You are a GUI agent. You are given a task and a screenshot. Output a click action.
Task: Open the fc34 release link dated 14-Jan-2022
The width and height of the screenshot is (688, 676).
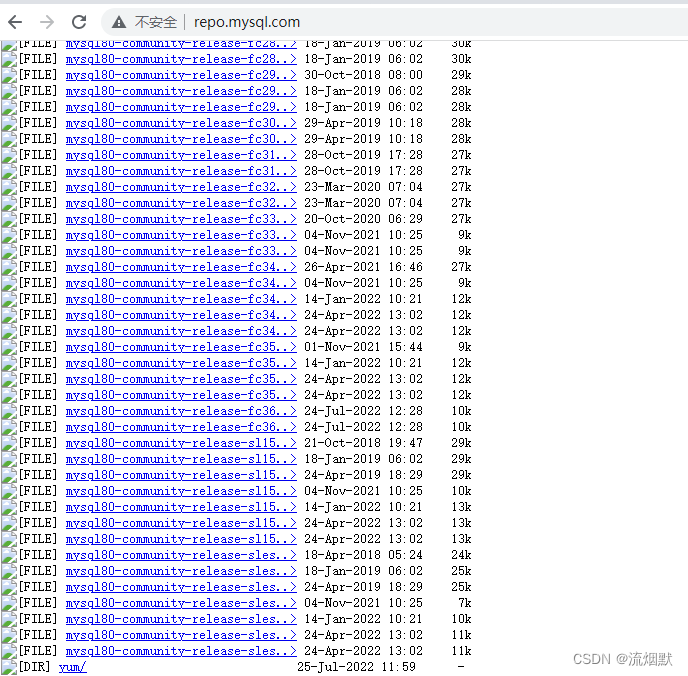coord(181,299)
